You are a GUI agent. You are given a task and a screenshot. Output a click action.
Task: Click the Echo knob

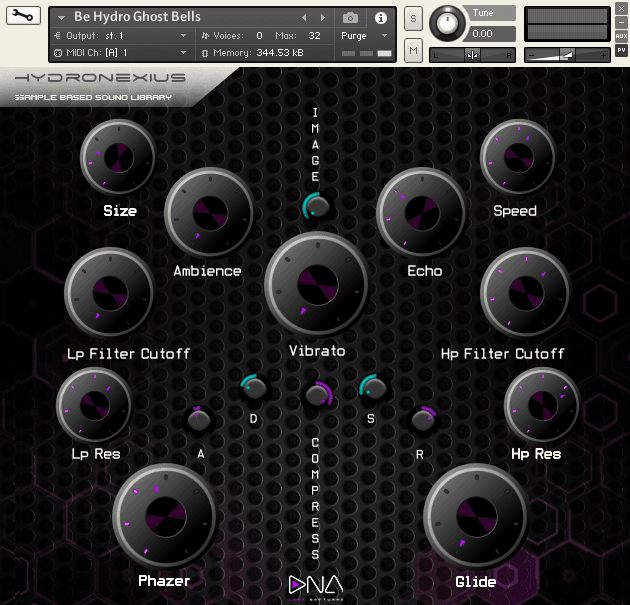pyautogui.click(x=421, y=213)
